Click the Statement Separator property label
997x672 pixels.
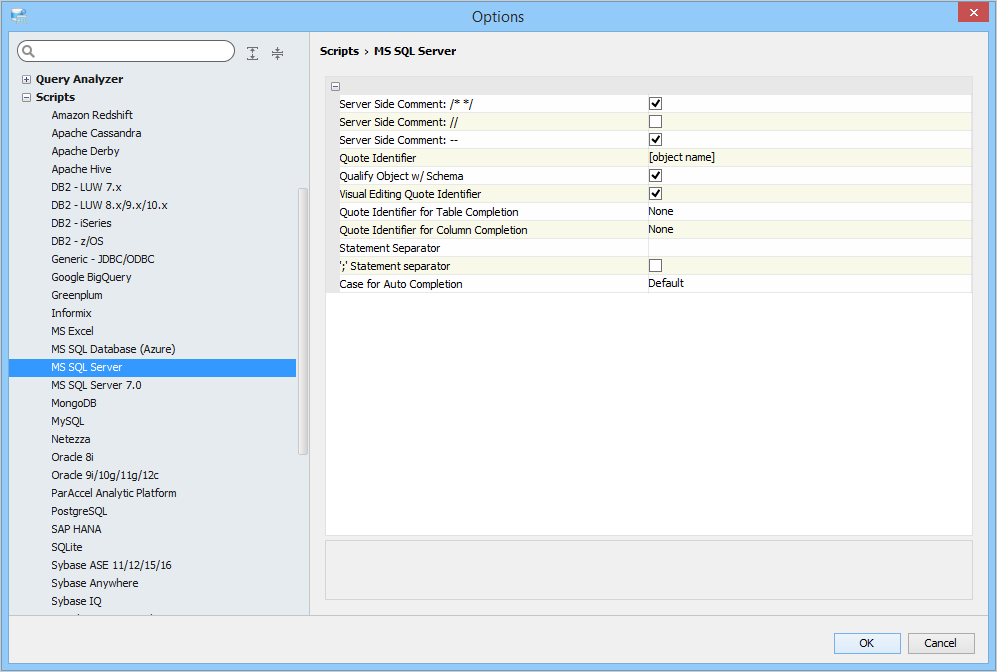[x=390, y=248]
